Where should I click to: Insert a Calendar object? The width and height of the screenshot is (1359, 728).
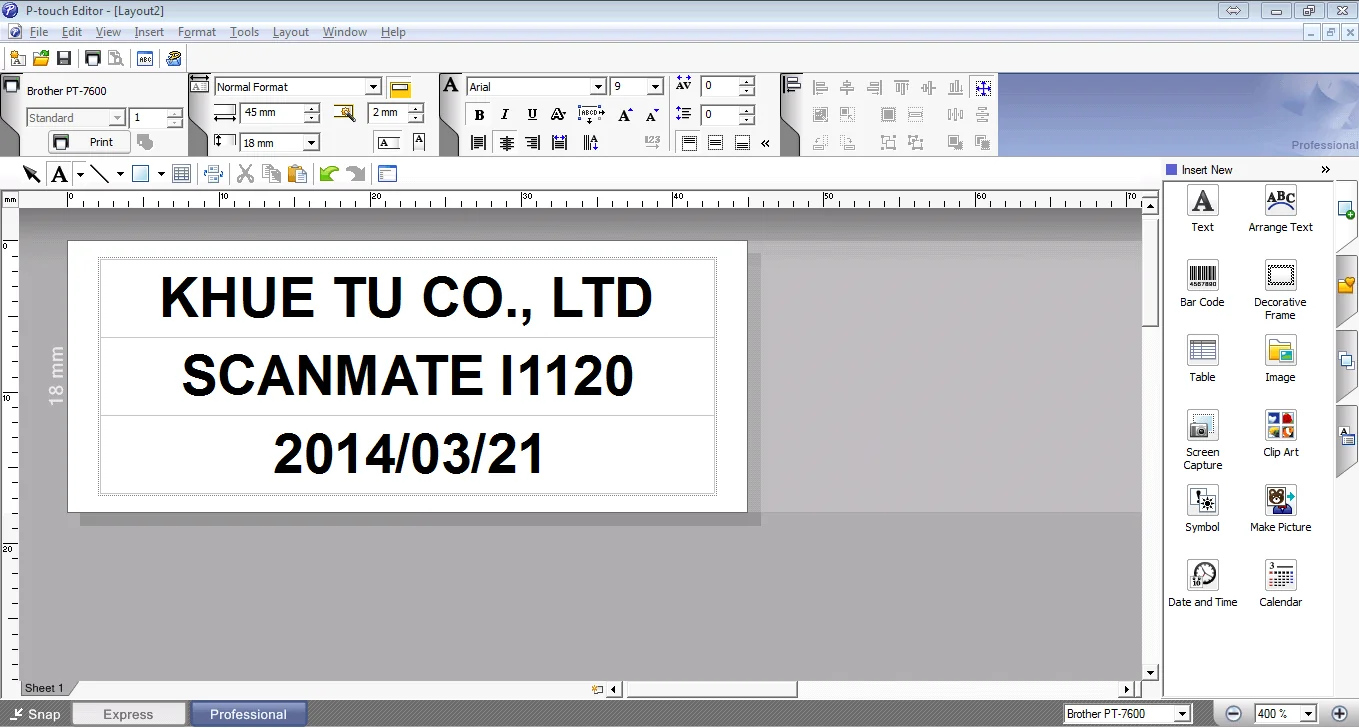coord(1280,576)
